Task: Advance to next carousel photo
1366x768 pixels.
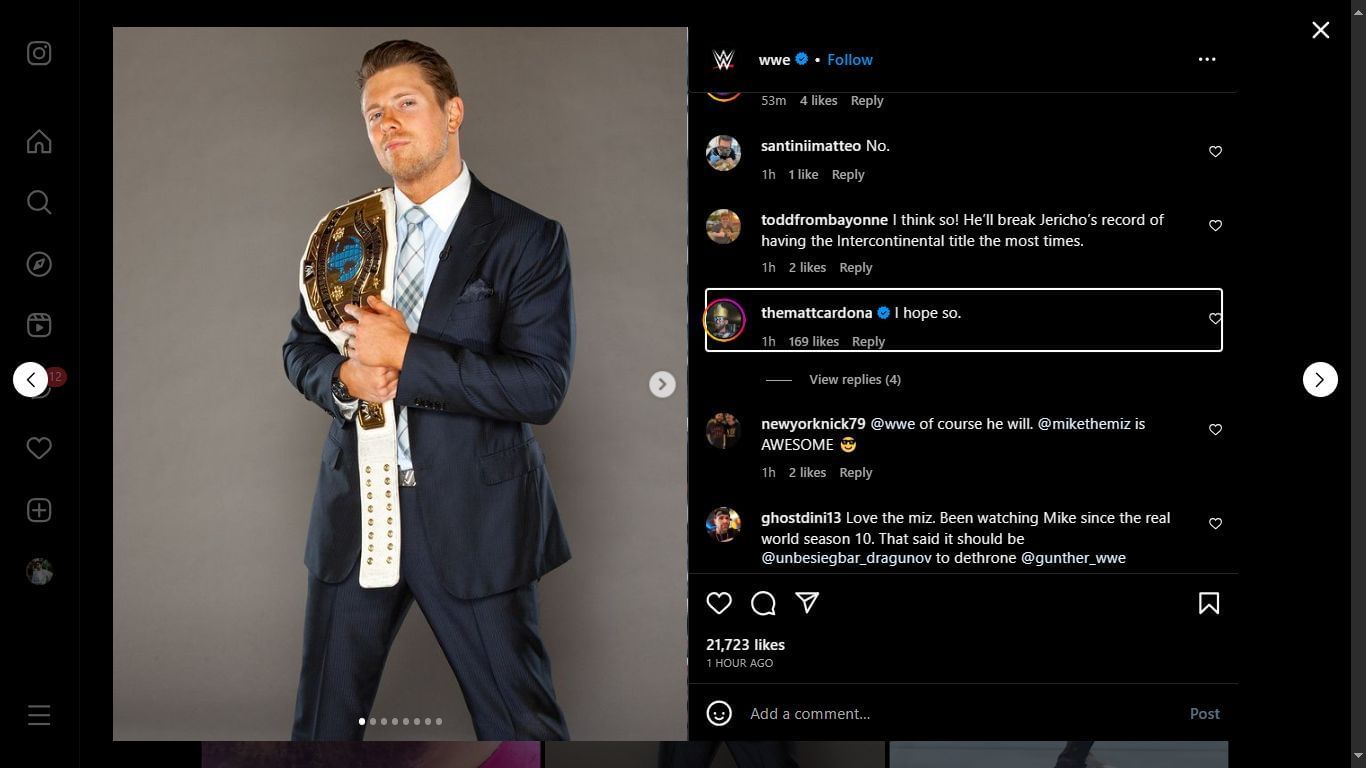Action: point(662,384)
